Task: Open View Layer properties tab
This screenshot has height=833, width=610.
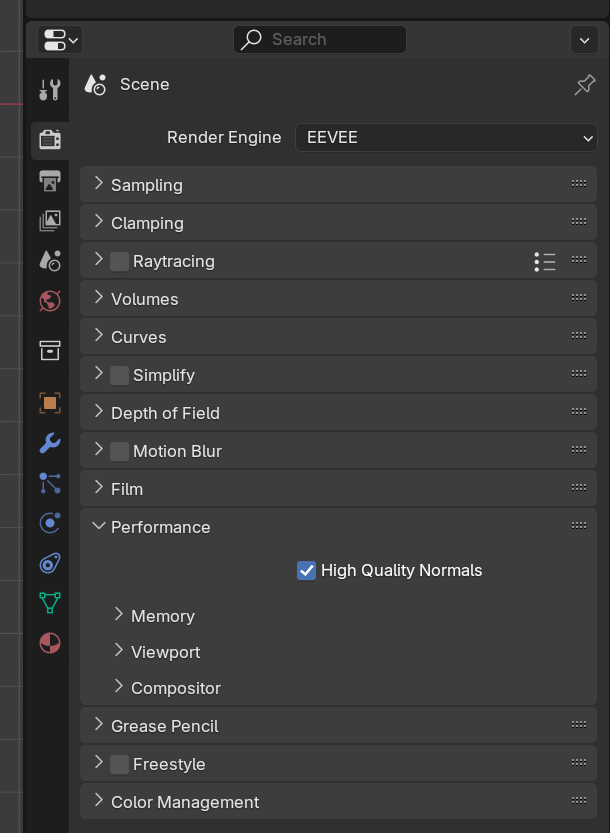Action: 50,220
